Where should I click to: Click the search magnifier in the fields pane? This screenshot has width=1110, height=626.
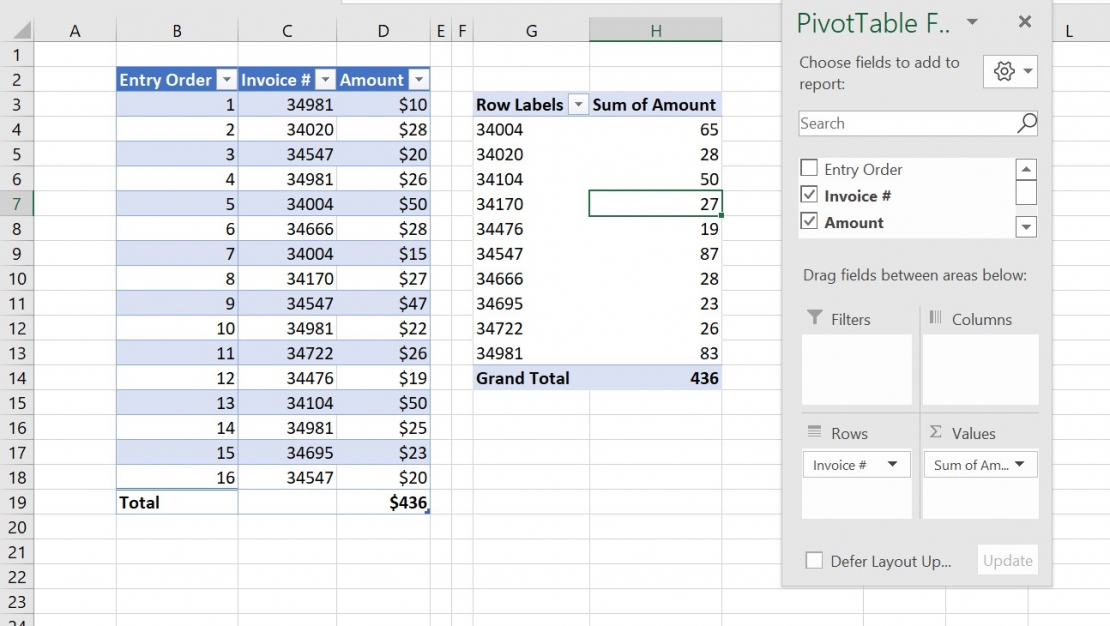pos(1025,123)
